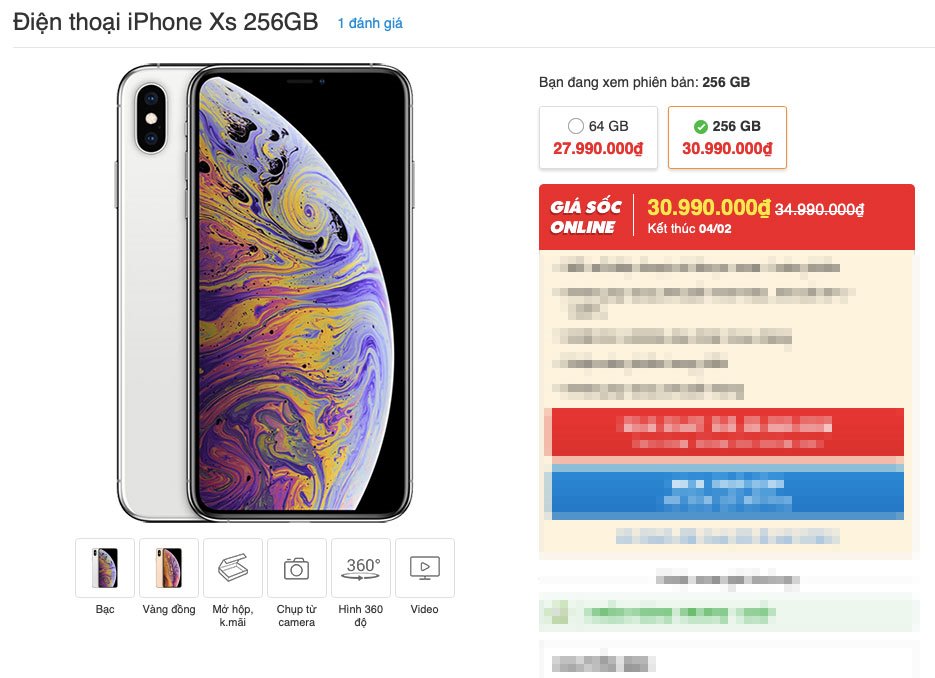Select the Bạc silver color thumbnail
Screen dimensions: 935x678
(x=105, y=568)
